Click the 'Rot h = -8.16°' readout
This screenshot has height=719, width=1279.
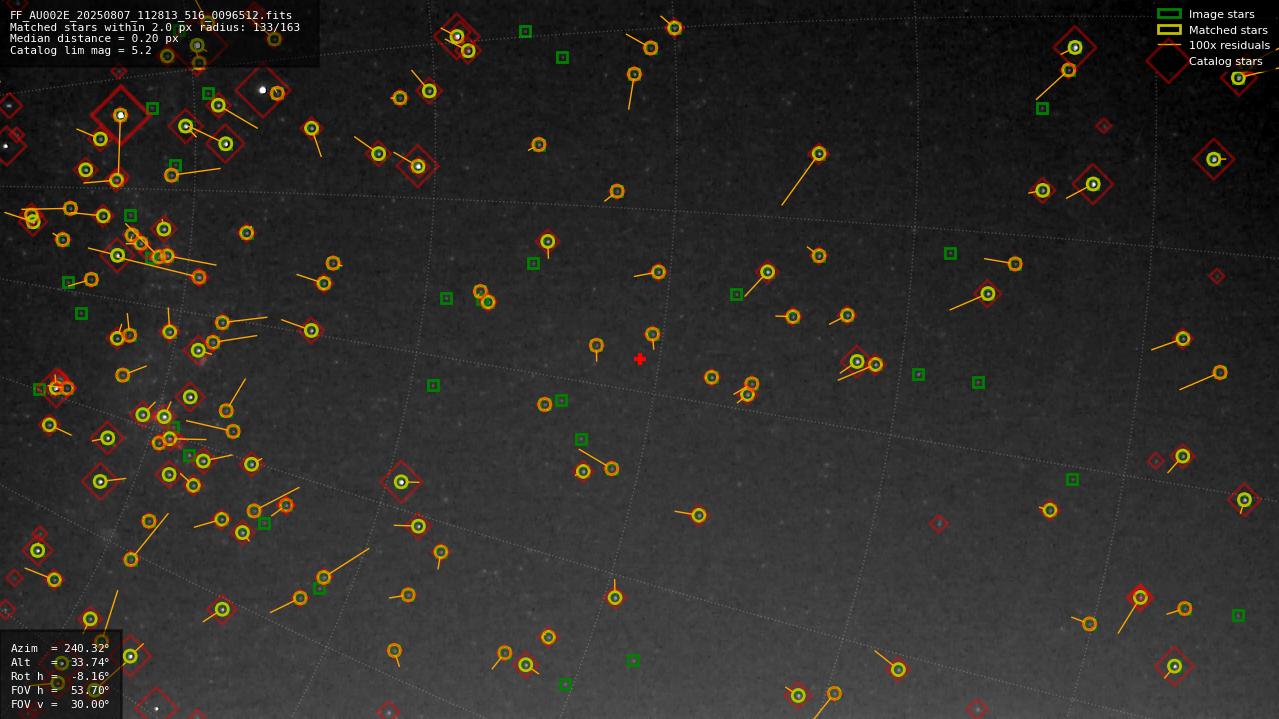tap(60, 676)
